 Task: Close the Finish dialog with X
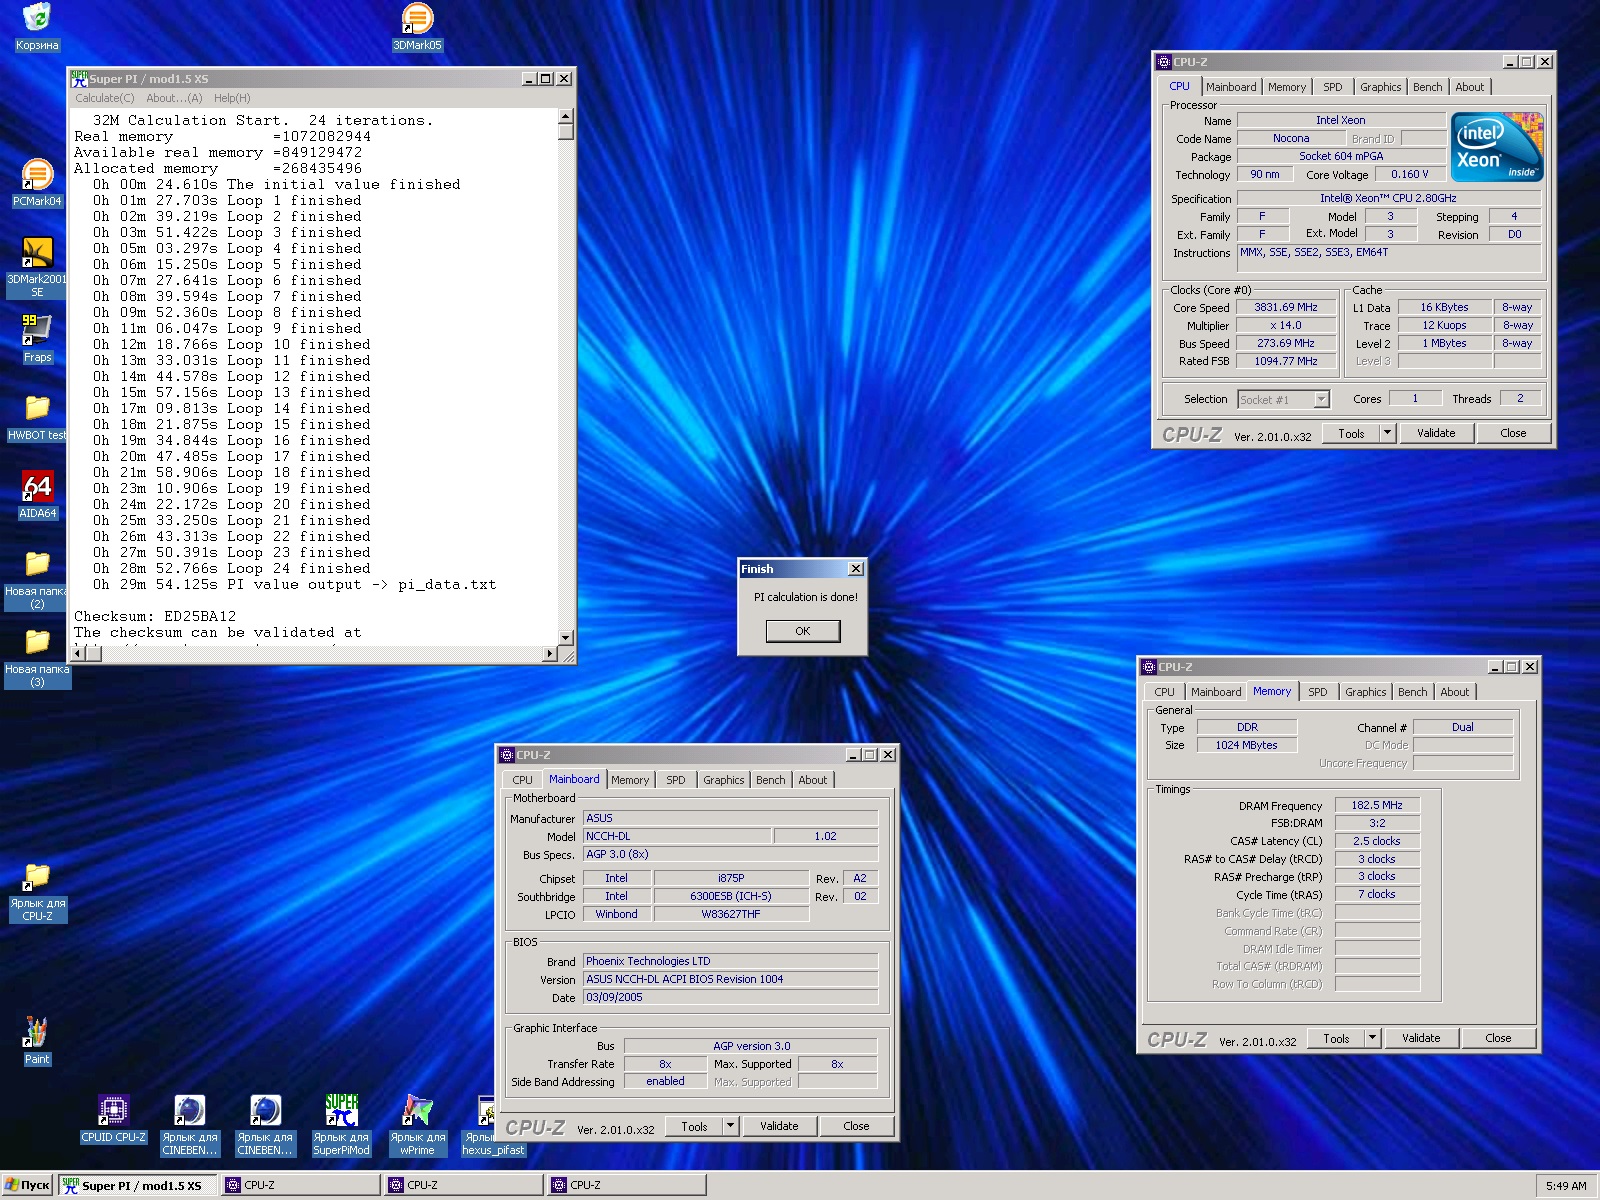click(x=856, y=569)
